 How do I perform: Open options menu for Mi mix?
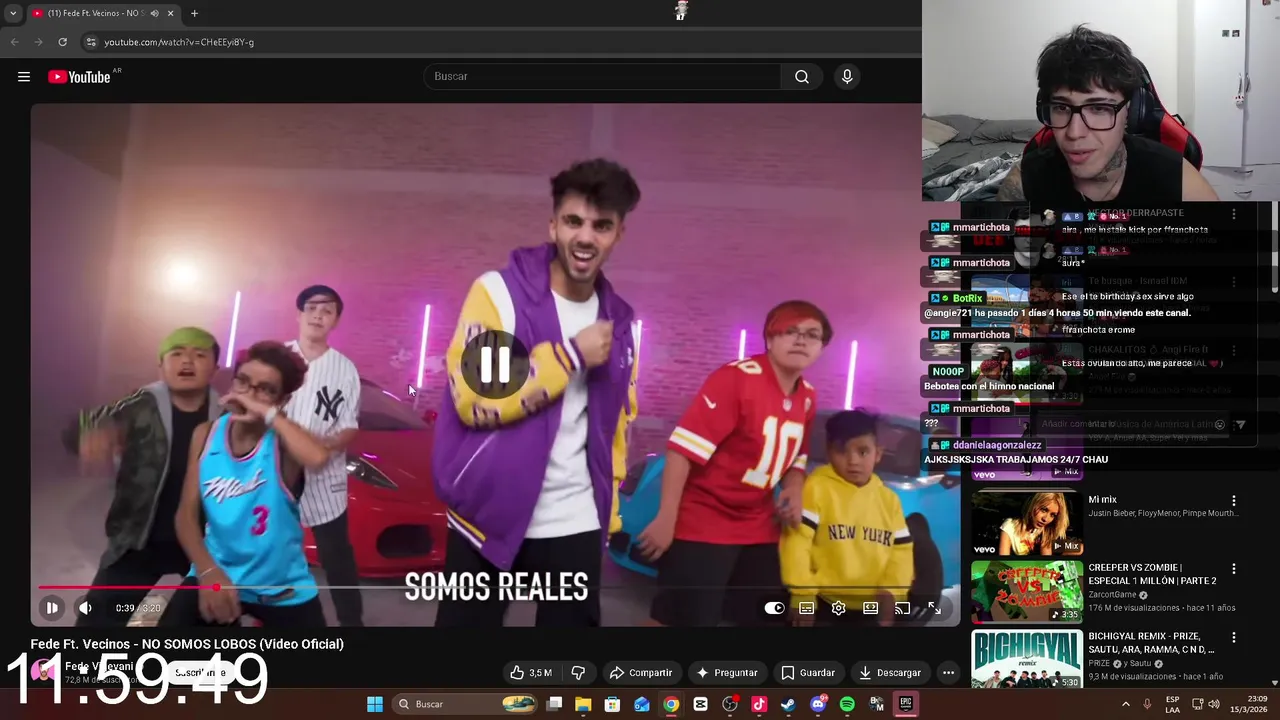point(1233,500)
